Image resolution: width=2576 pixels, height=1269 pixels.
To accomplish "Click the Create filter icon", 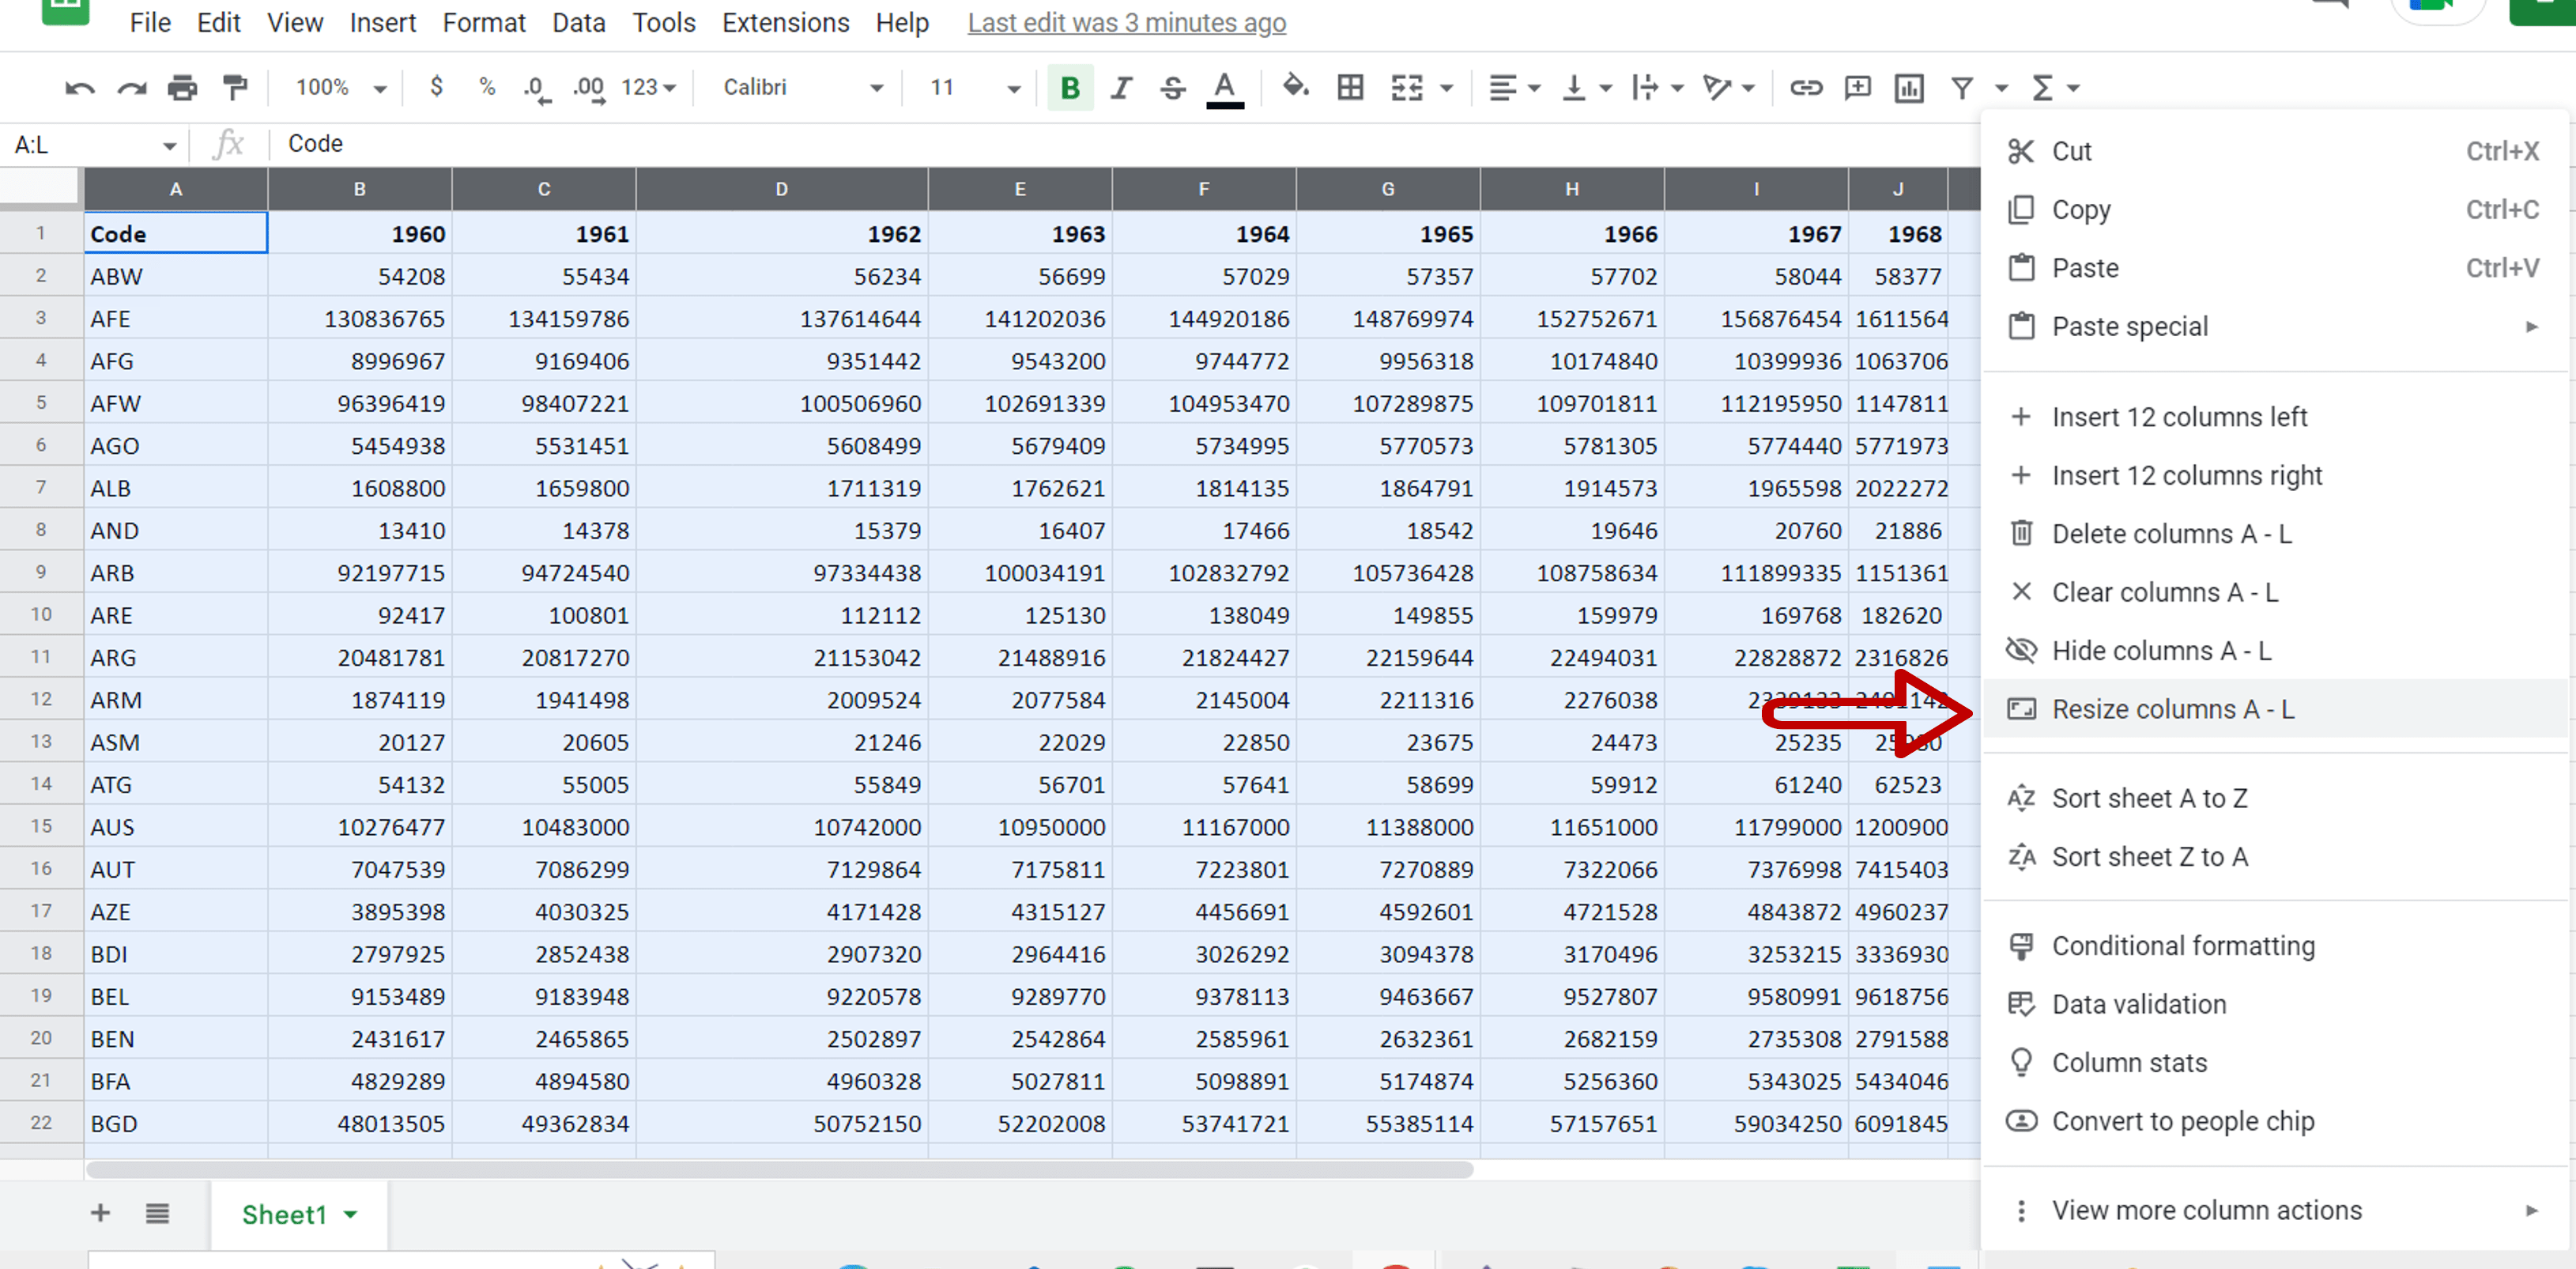I will (x=1961, y=88).
